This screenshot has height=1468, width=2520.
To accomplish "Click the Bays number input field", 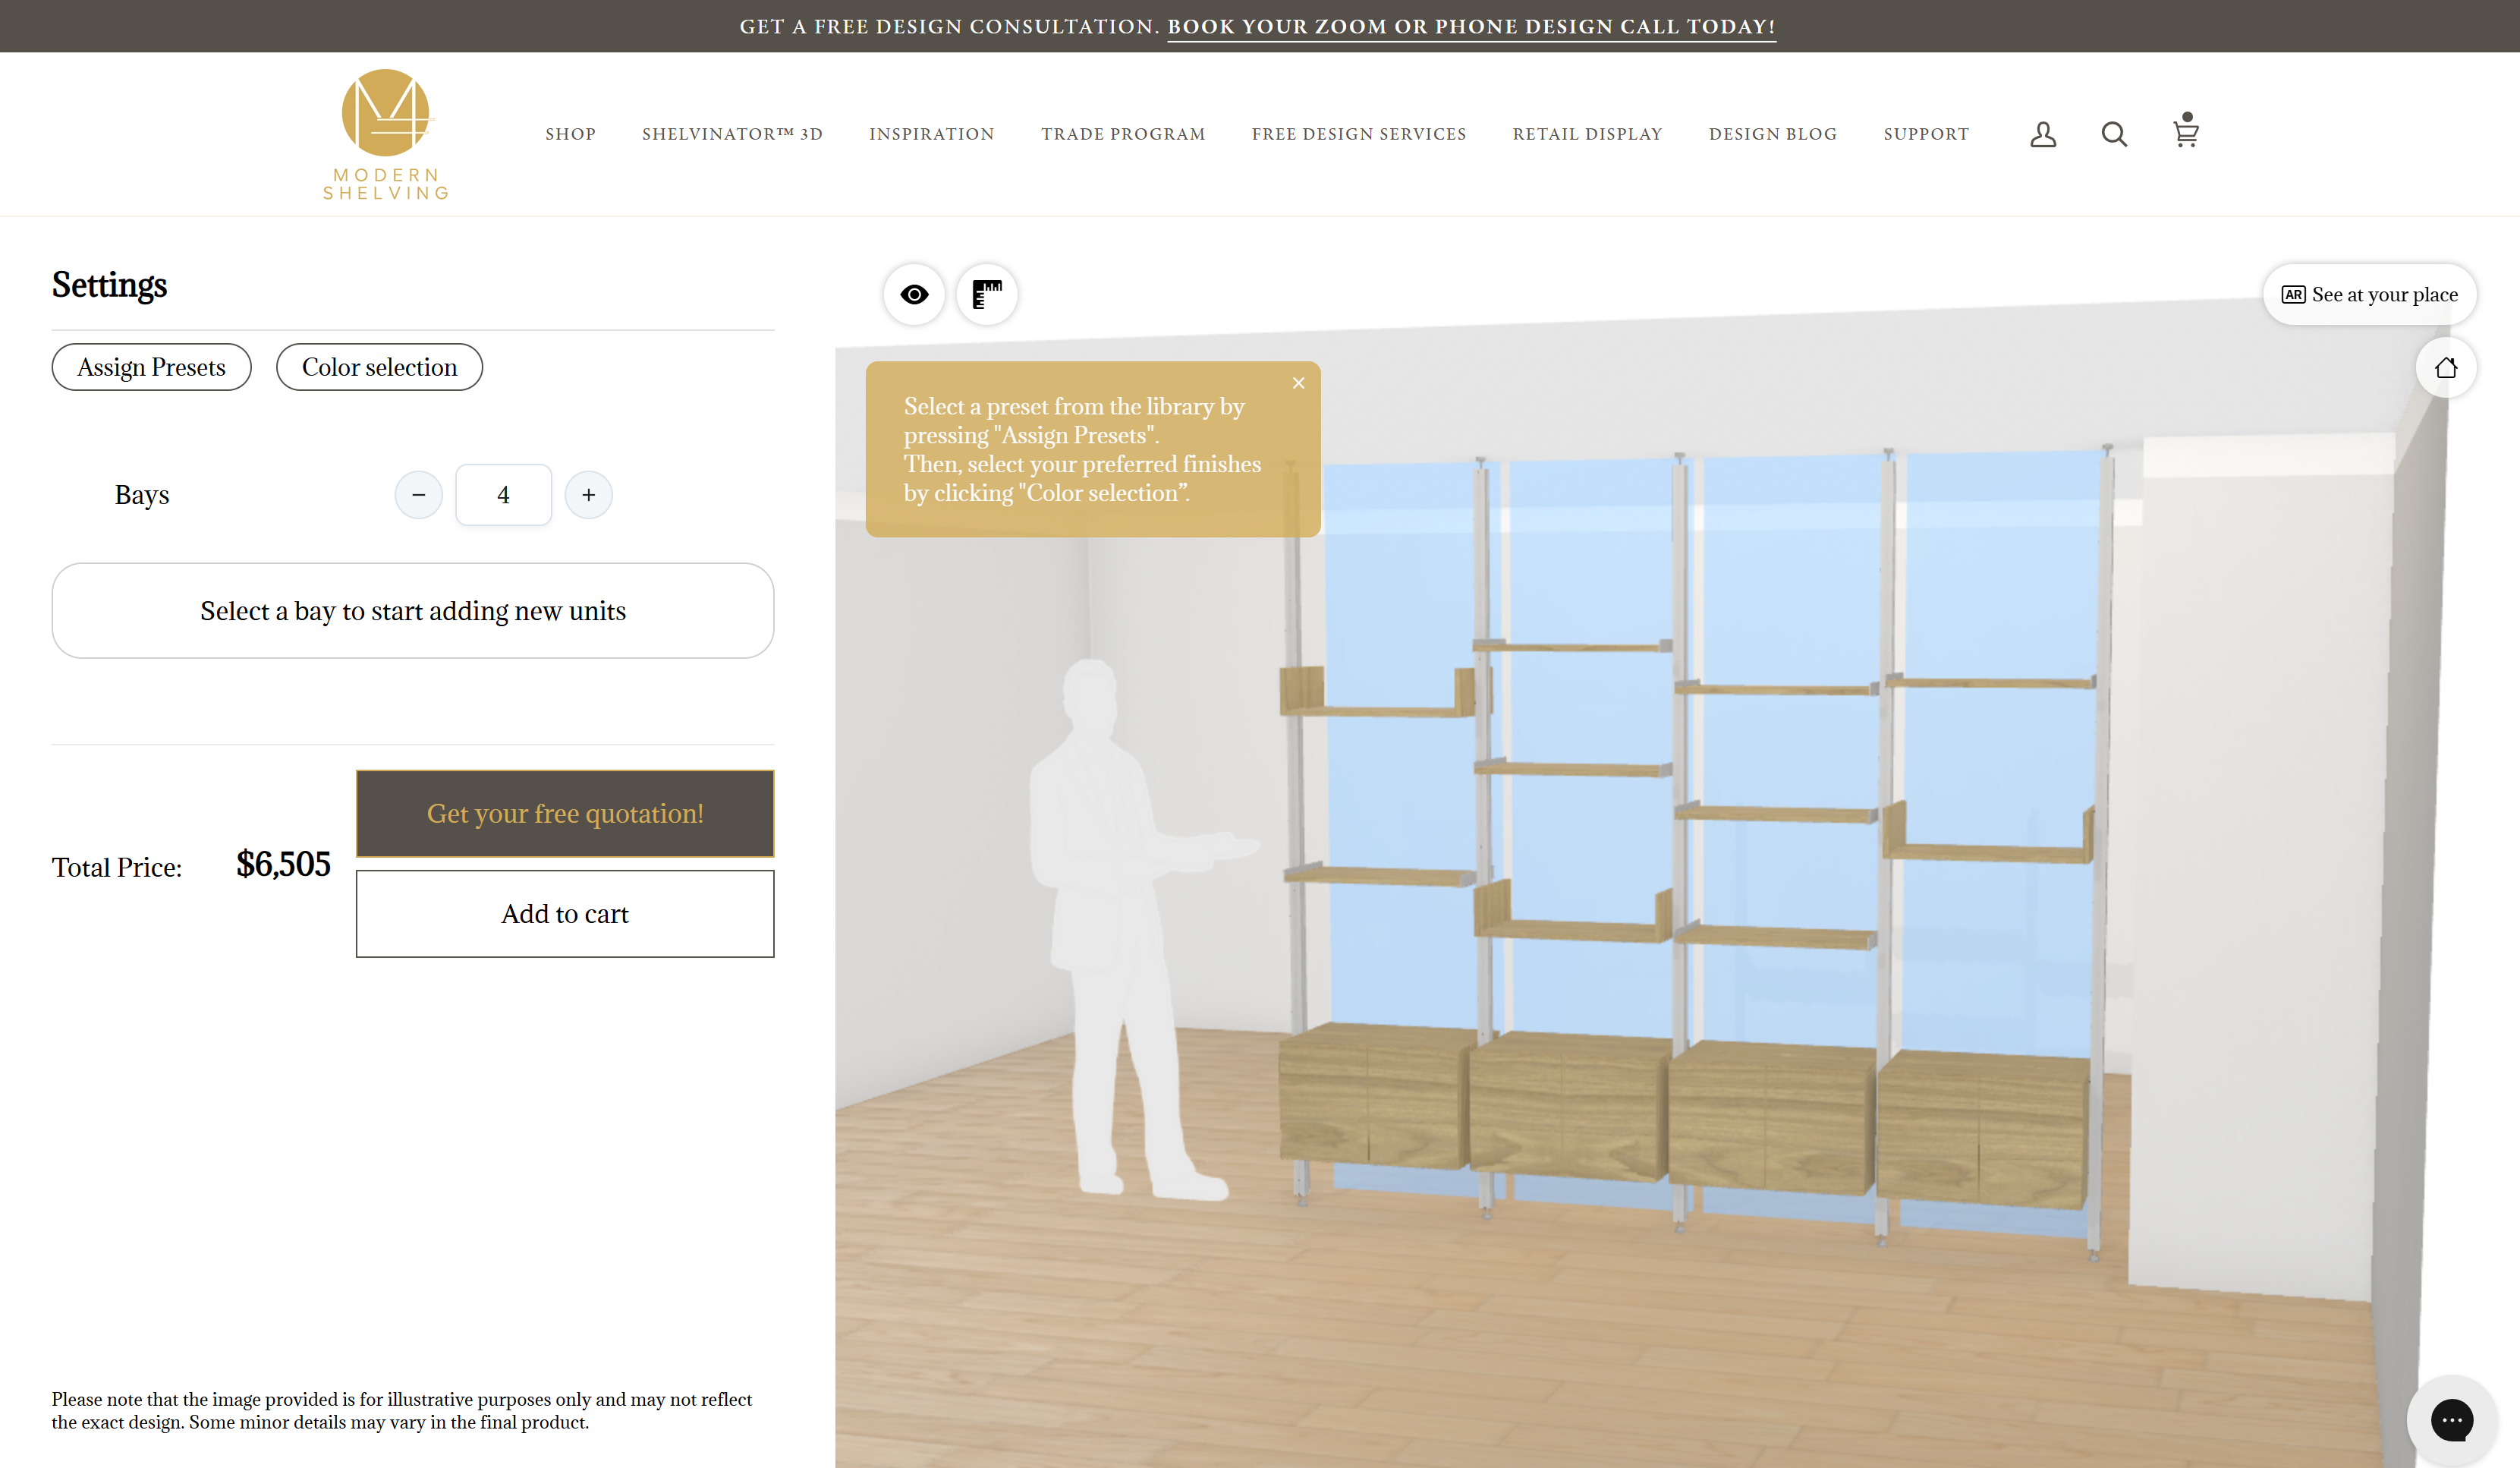I will point(503,495).
